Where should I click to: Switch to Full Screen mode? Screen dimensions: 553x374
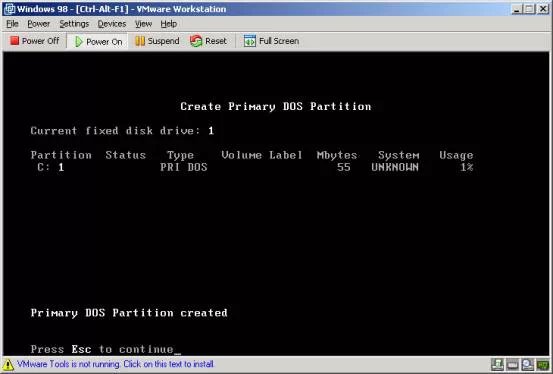[x=271, y=41]
